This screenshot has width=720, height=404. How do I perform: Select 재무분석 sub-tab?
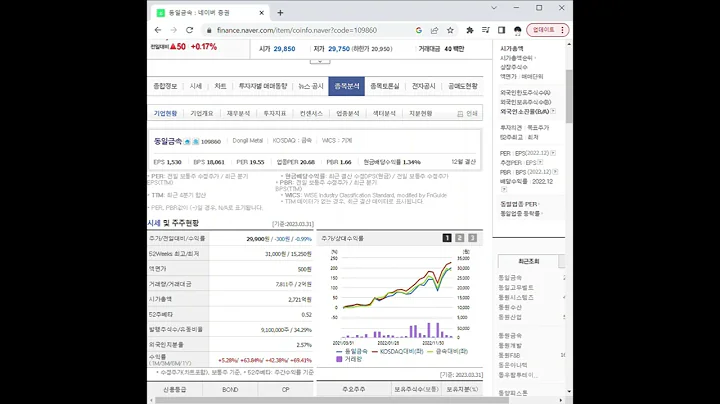coord(238,113)
